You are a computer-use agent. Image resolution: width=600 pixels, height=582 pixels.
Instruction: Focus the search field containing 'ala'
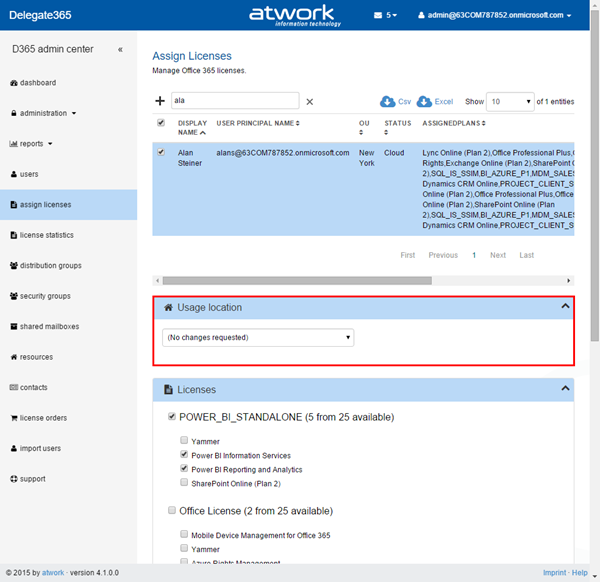[235, 101]
